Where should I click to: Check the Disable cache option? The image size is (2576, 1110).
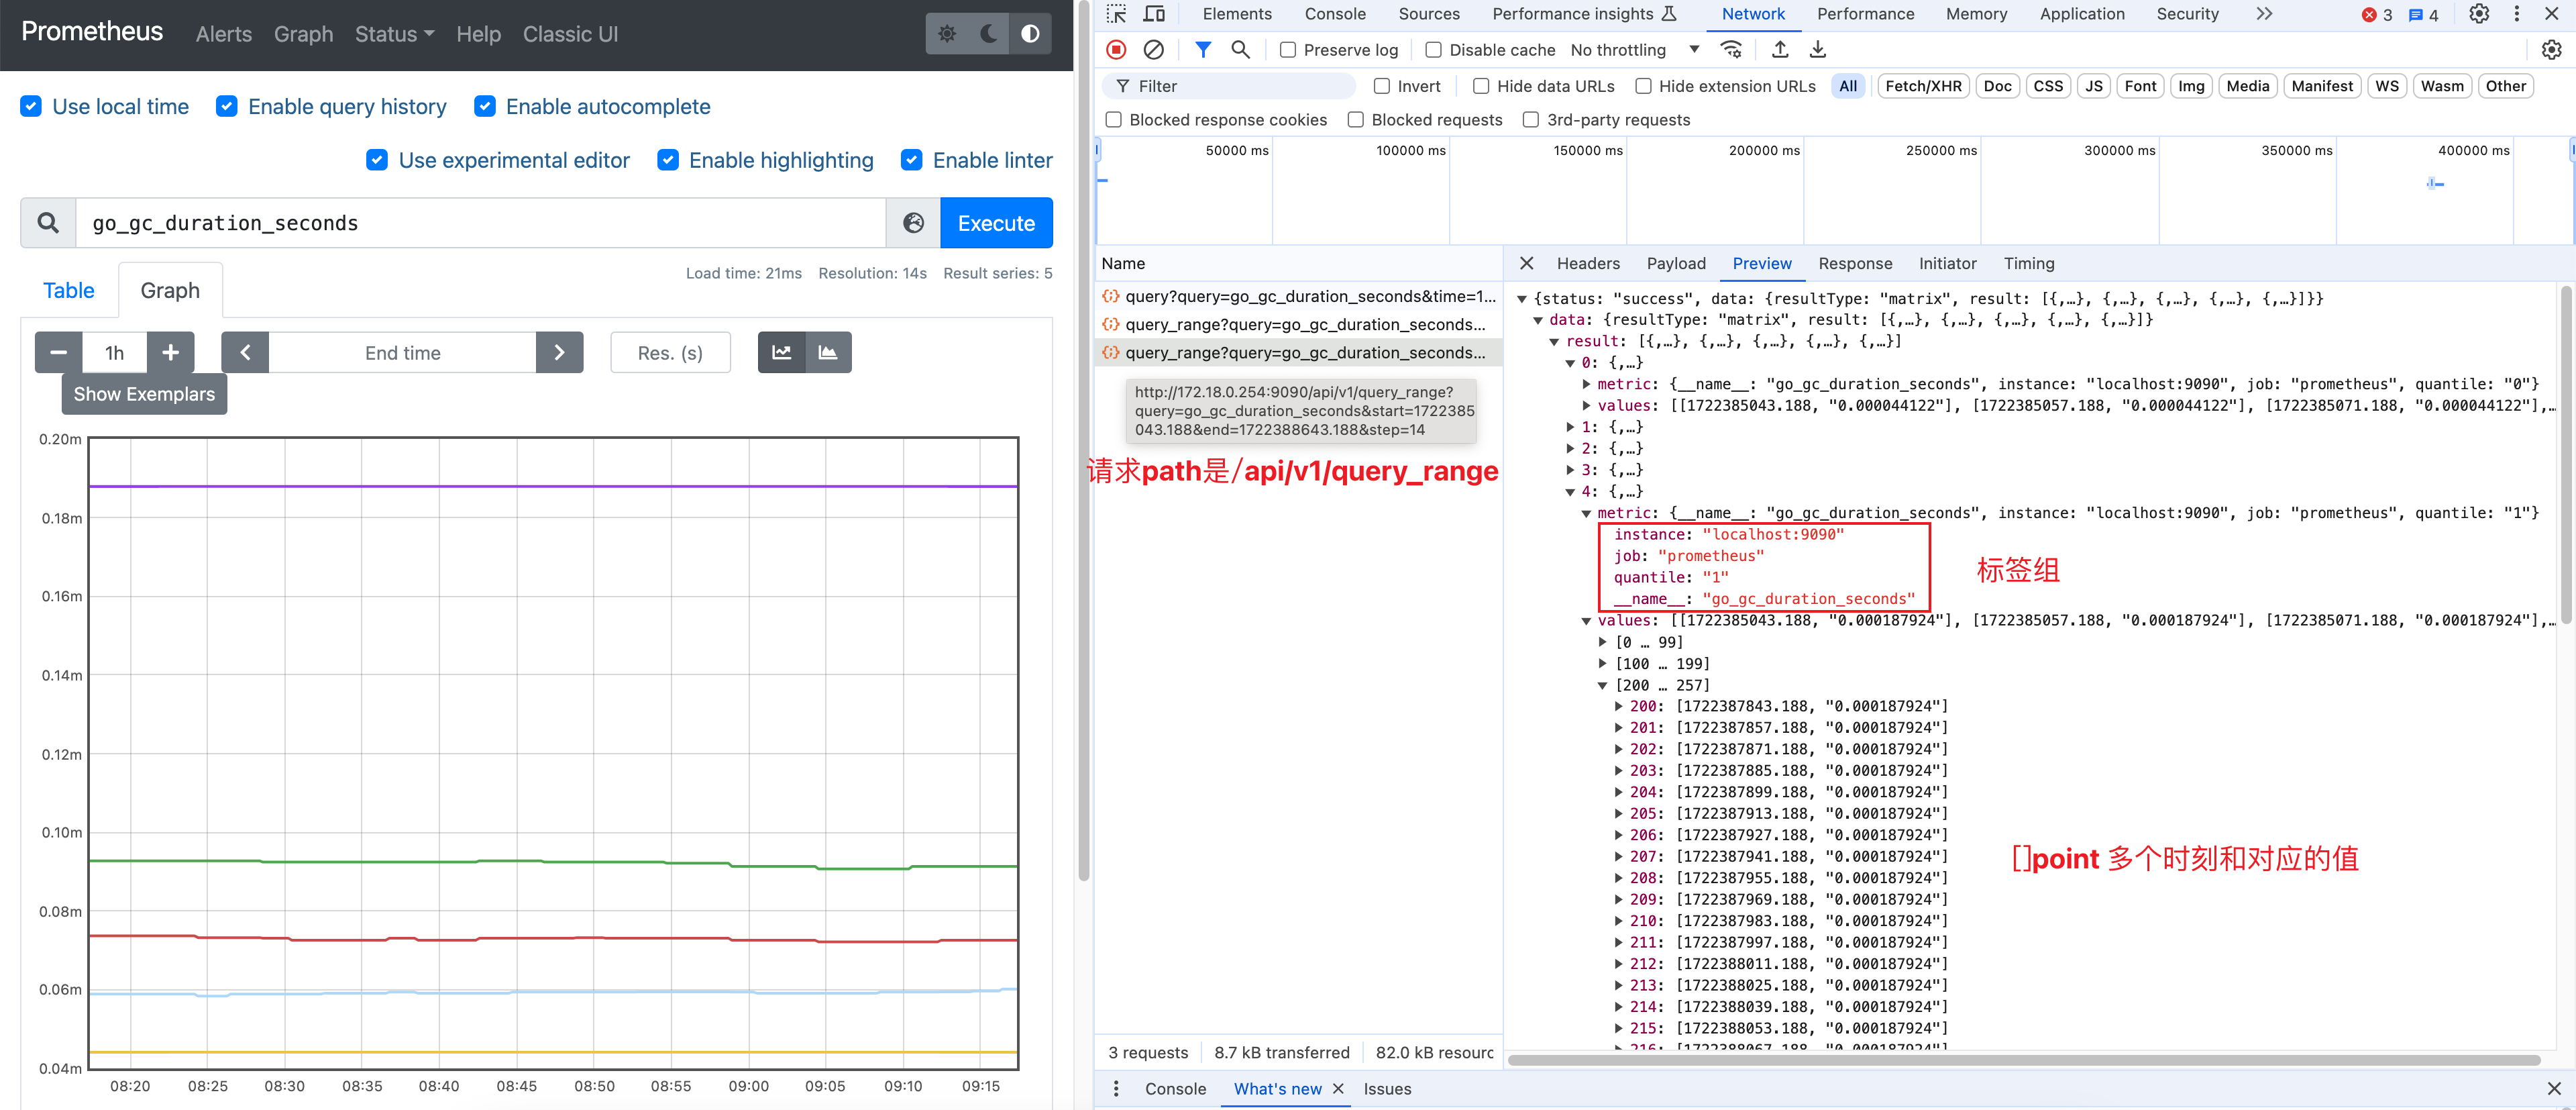[x=1433, y=50]
